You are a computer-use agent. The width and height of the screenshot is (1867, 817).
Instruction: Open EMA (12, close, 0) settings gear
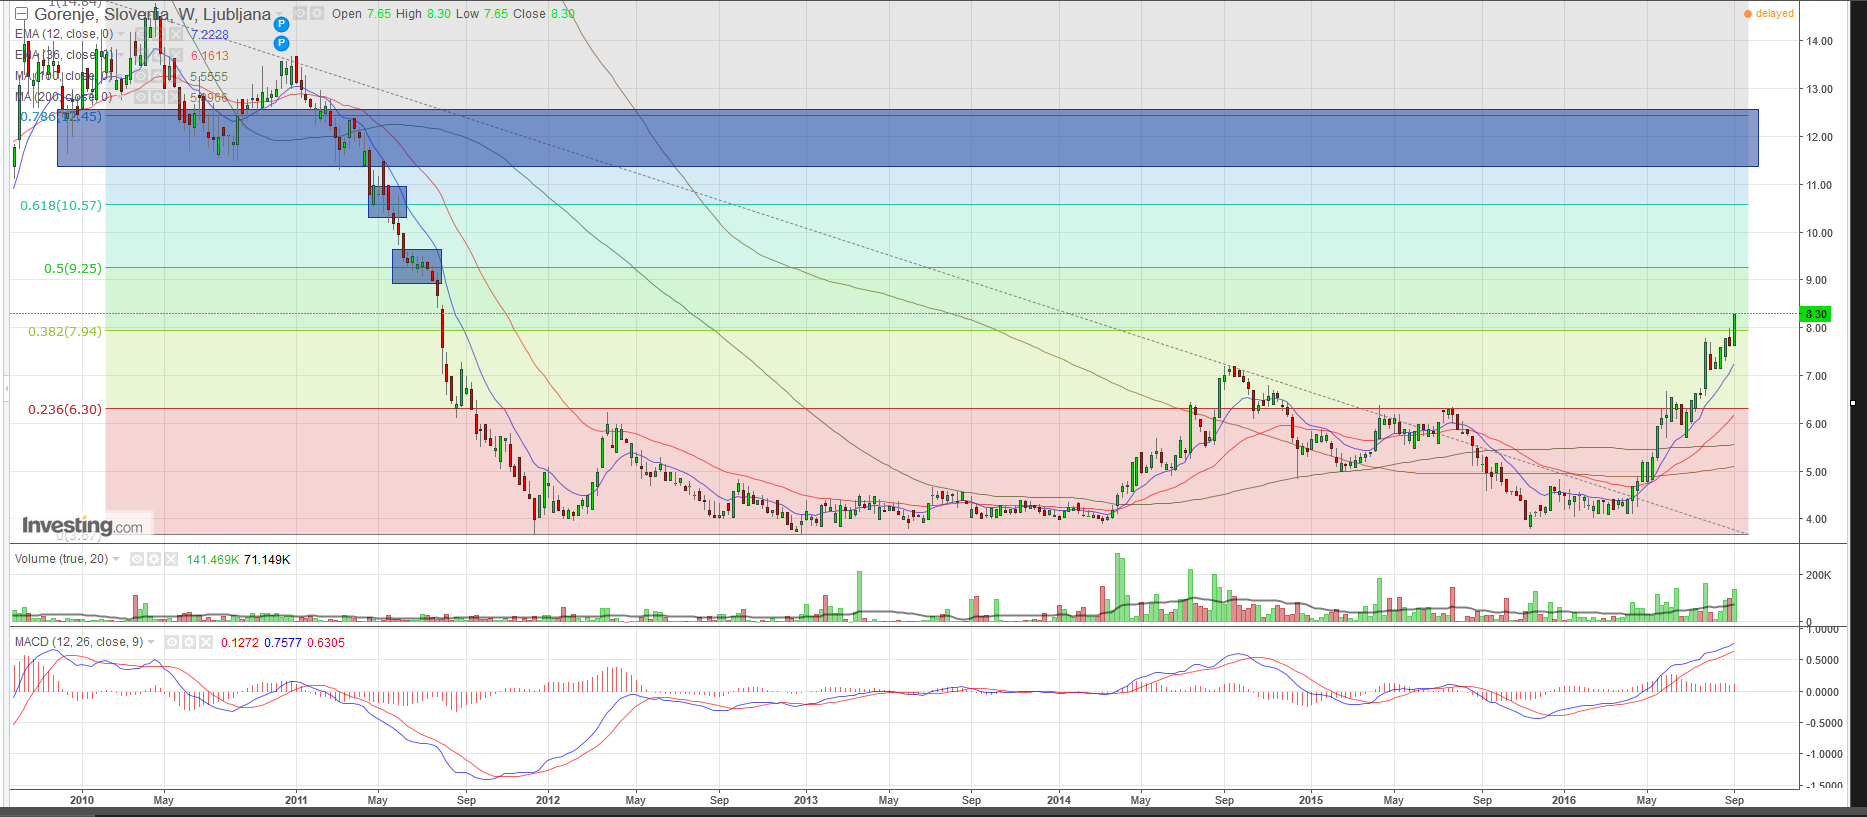point(158,34)
